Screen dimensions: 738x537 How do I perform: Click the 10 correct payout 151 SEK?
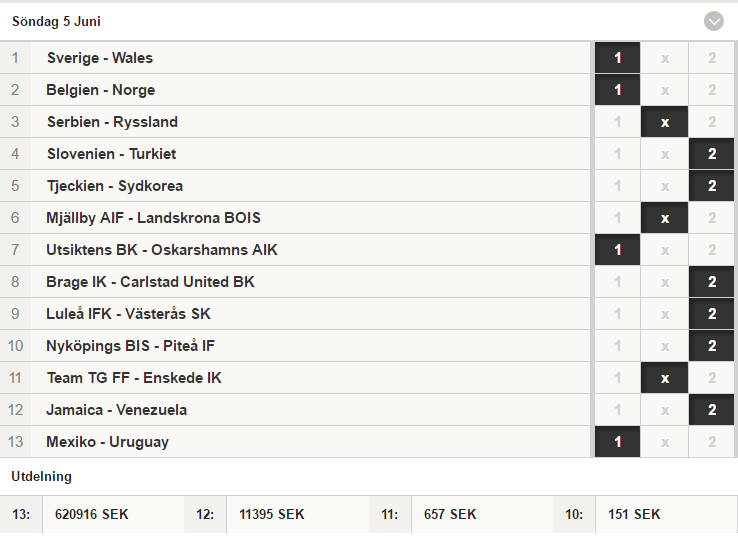[634, 515]
